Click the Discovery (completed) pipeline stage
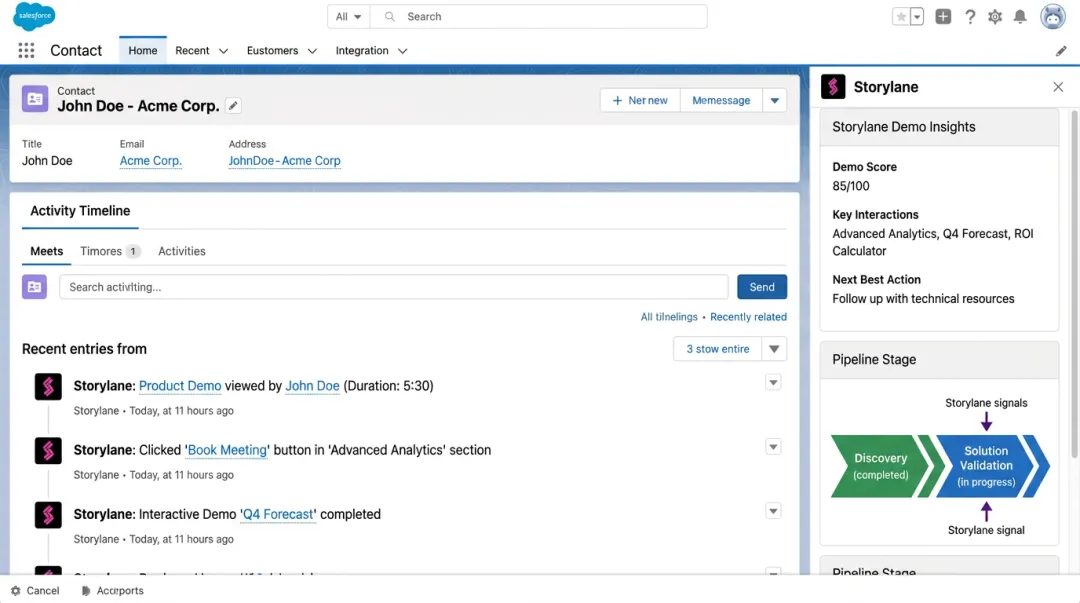1080x603 pixels. coord(880,466)
